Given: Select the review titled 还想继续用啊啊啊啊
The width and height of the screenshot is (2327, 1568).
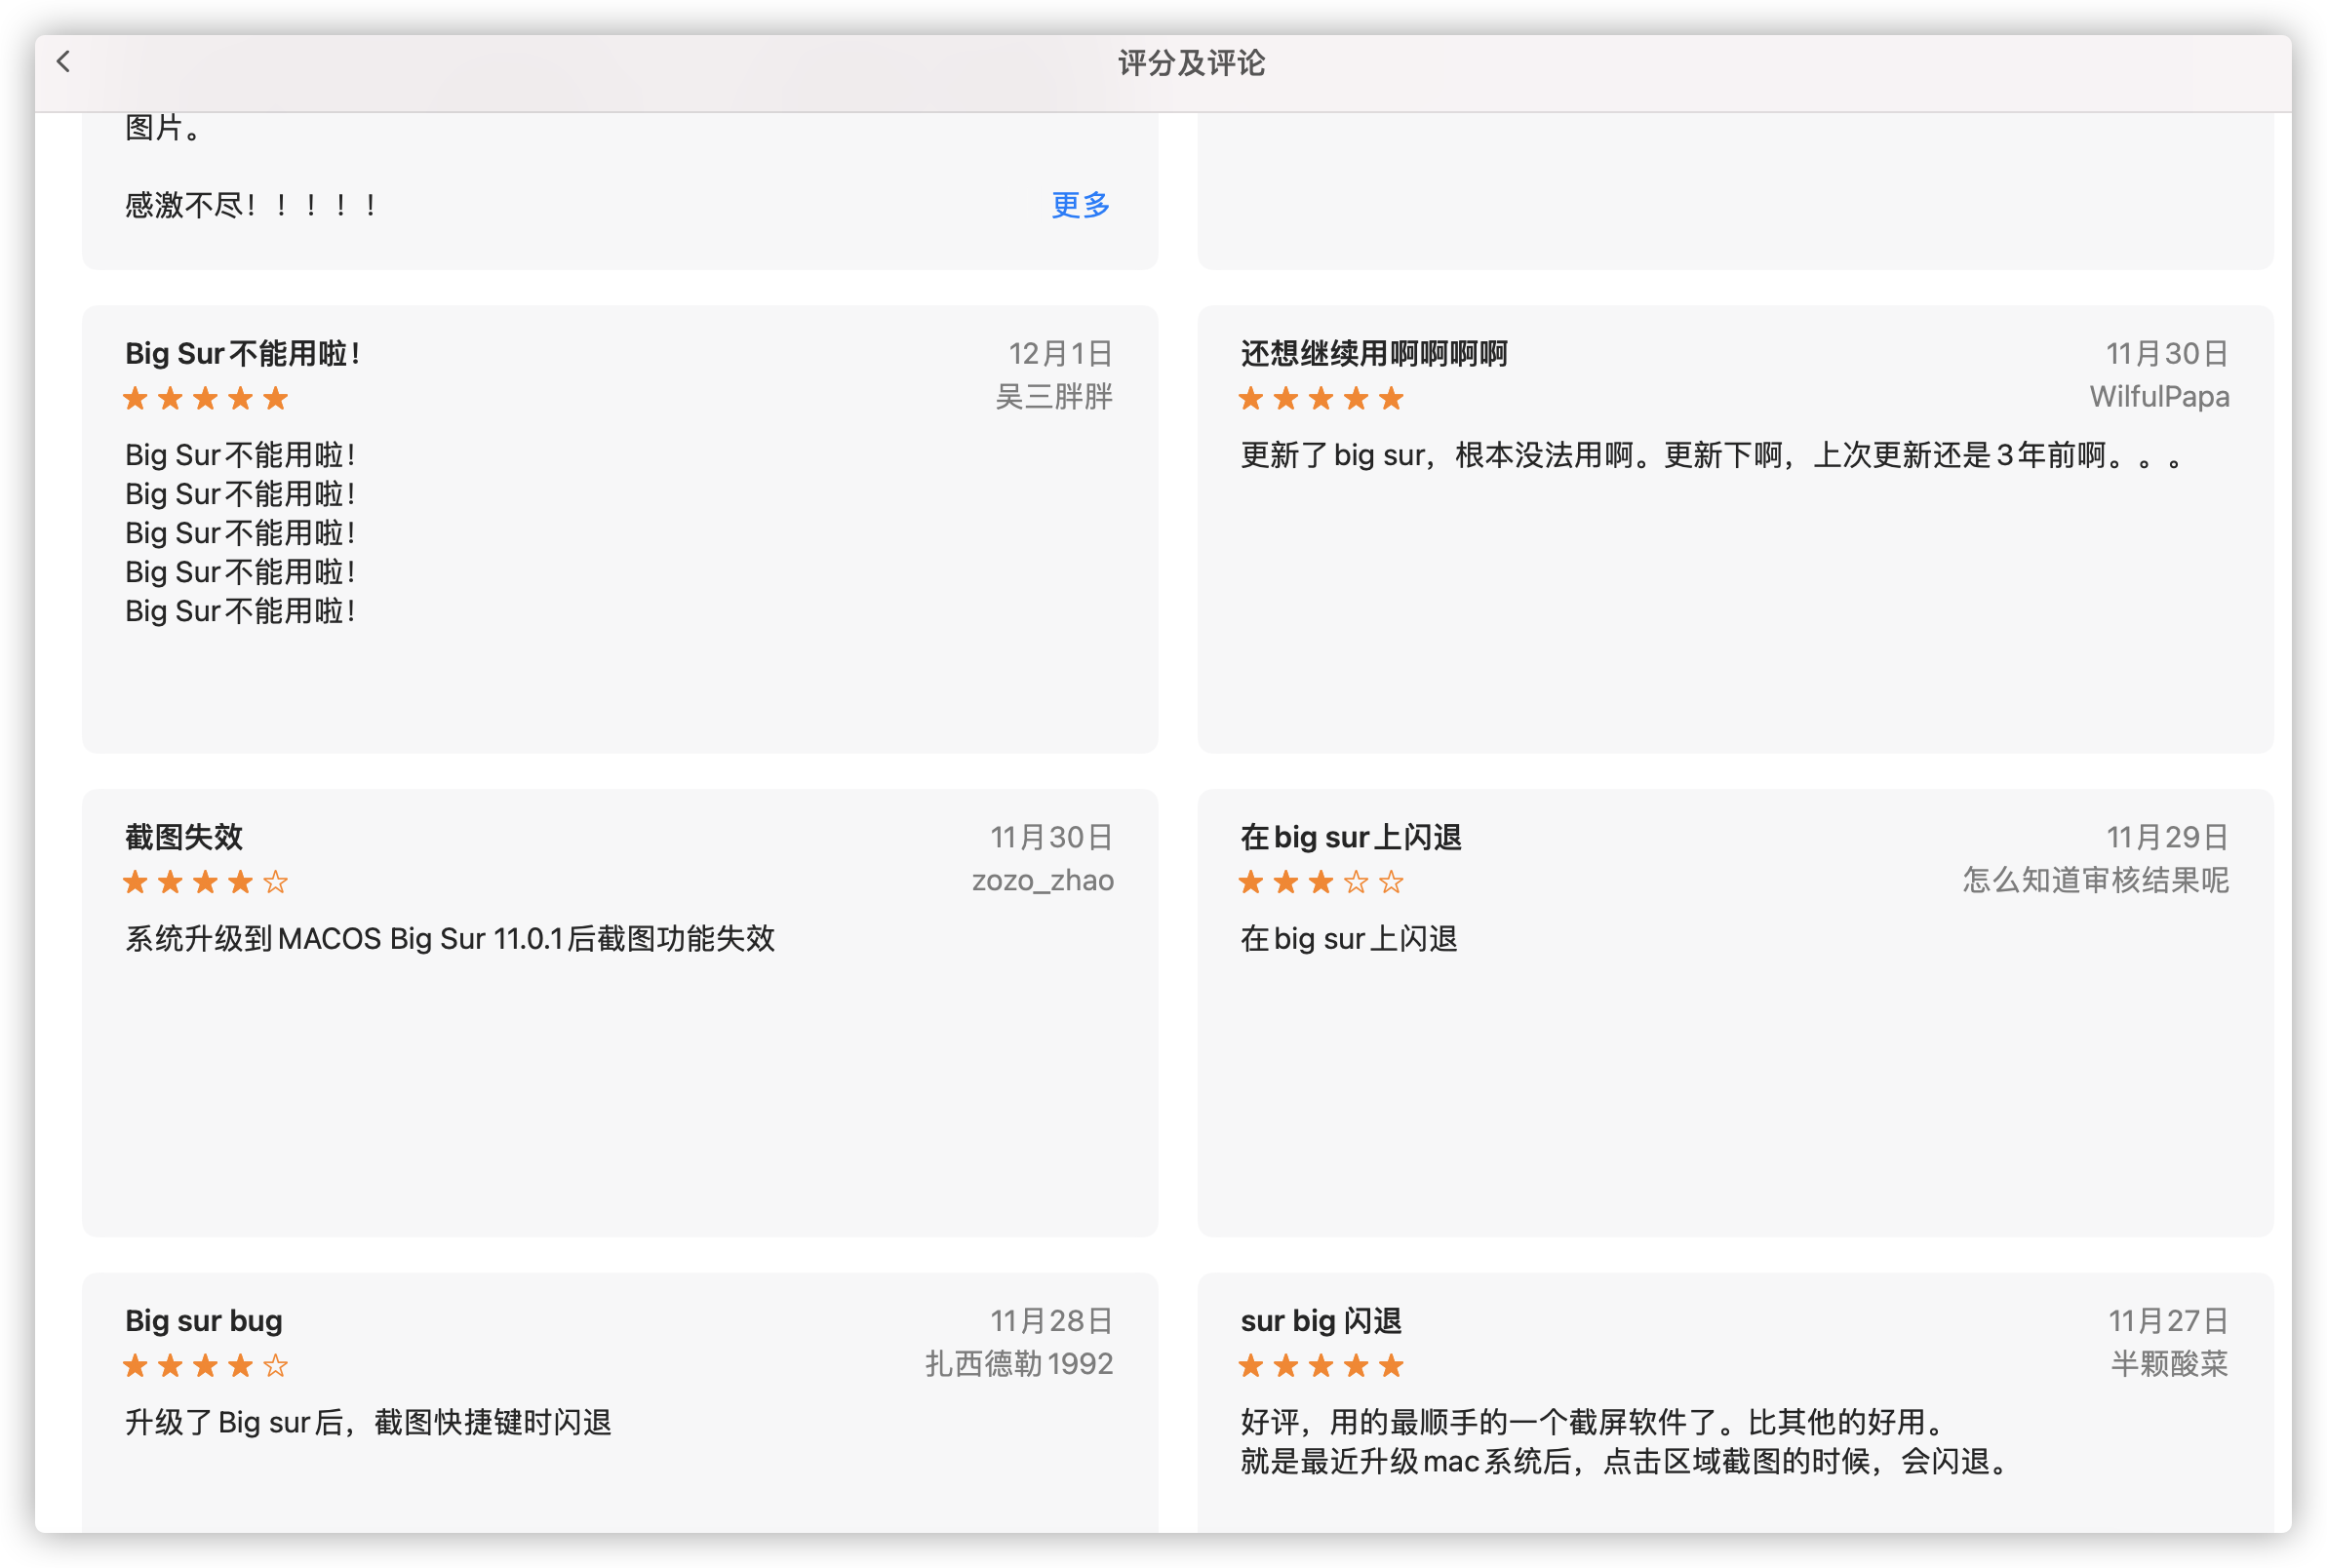Looking at the screenshot, I should tap(1373, 354).
